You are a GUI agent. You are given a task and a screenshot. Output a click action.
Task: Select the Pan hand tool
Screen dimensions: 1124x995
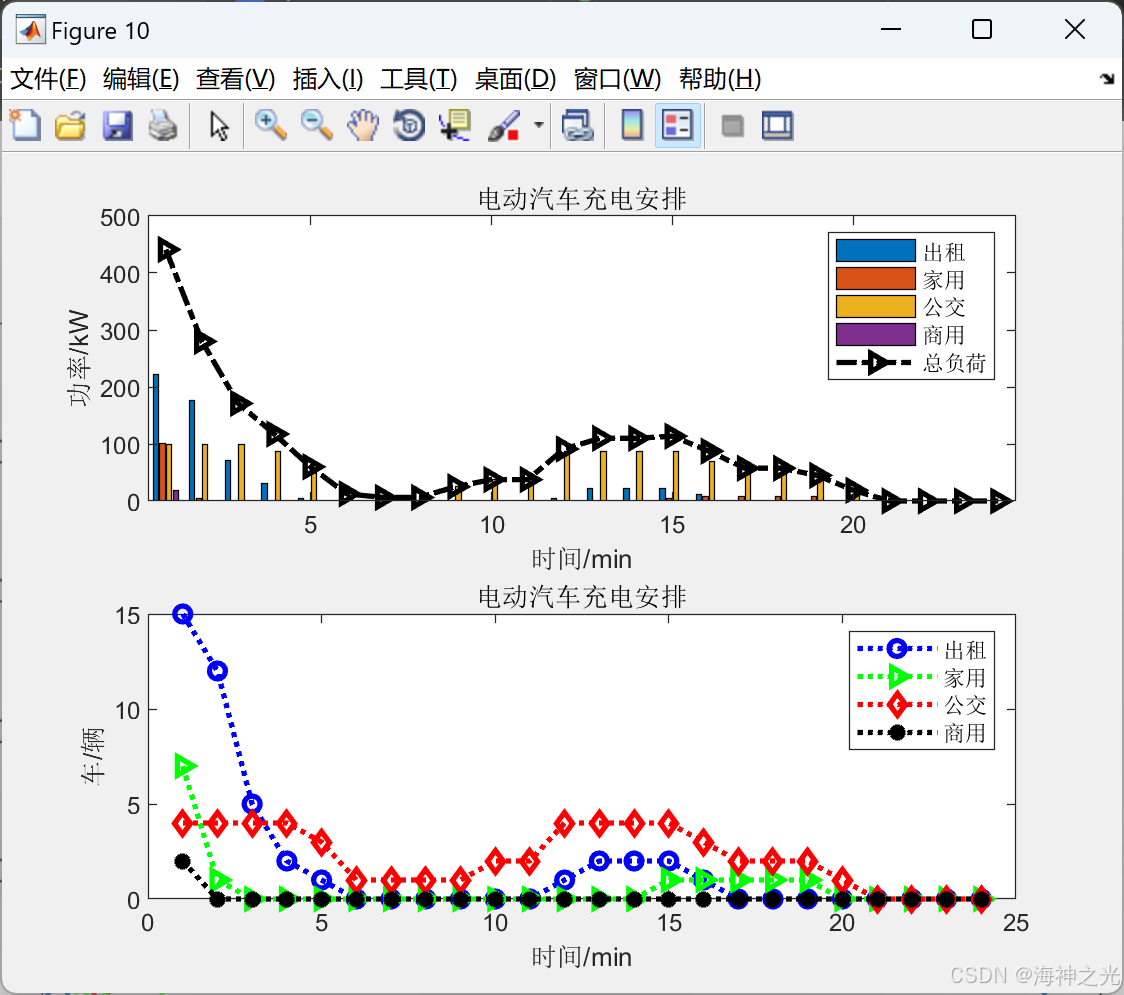click(363, 125)
